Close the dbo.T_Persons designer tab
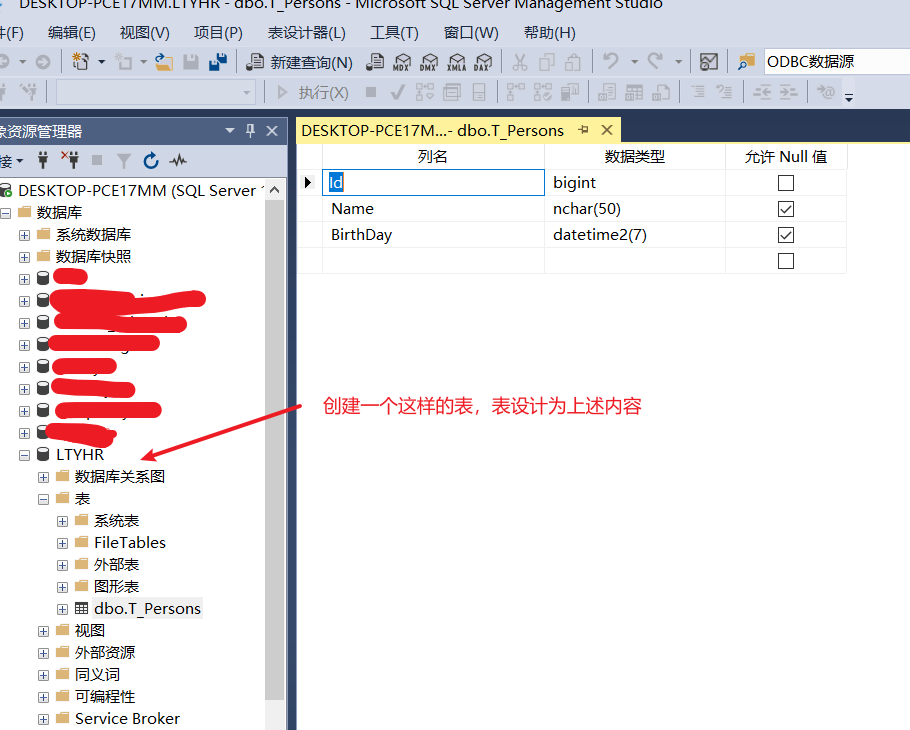This screenshot has height=730, width=910. coord(607,130)
